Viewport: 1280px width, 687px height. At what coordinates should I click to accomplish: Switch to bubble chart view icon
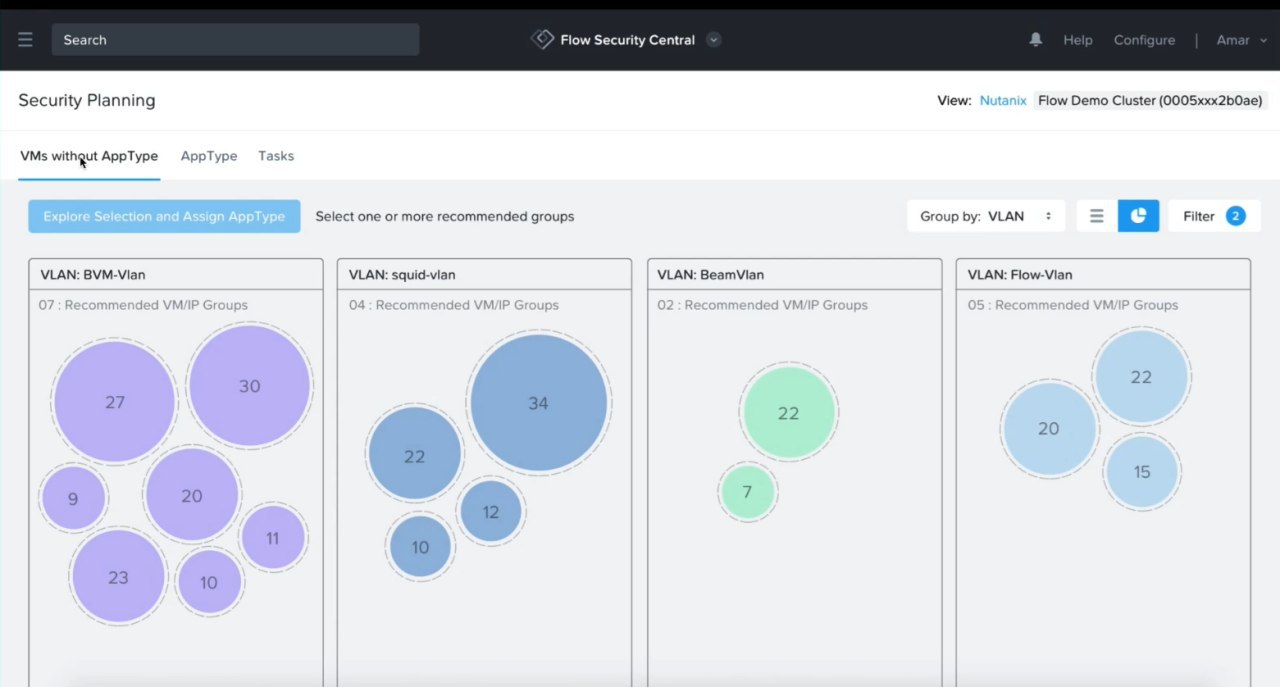[x=1138, y=216]
